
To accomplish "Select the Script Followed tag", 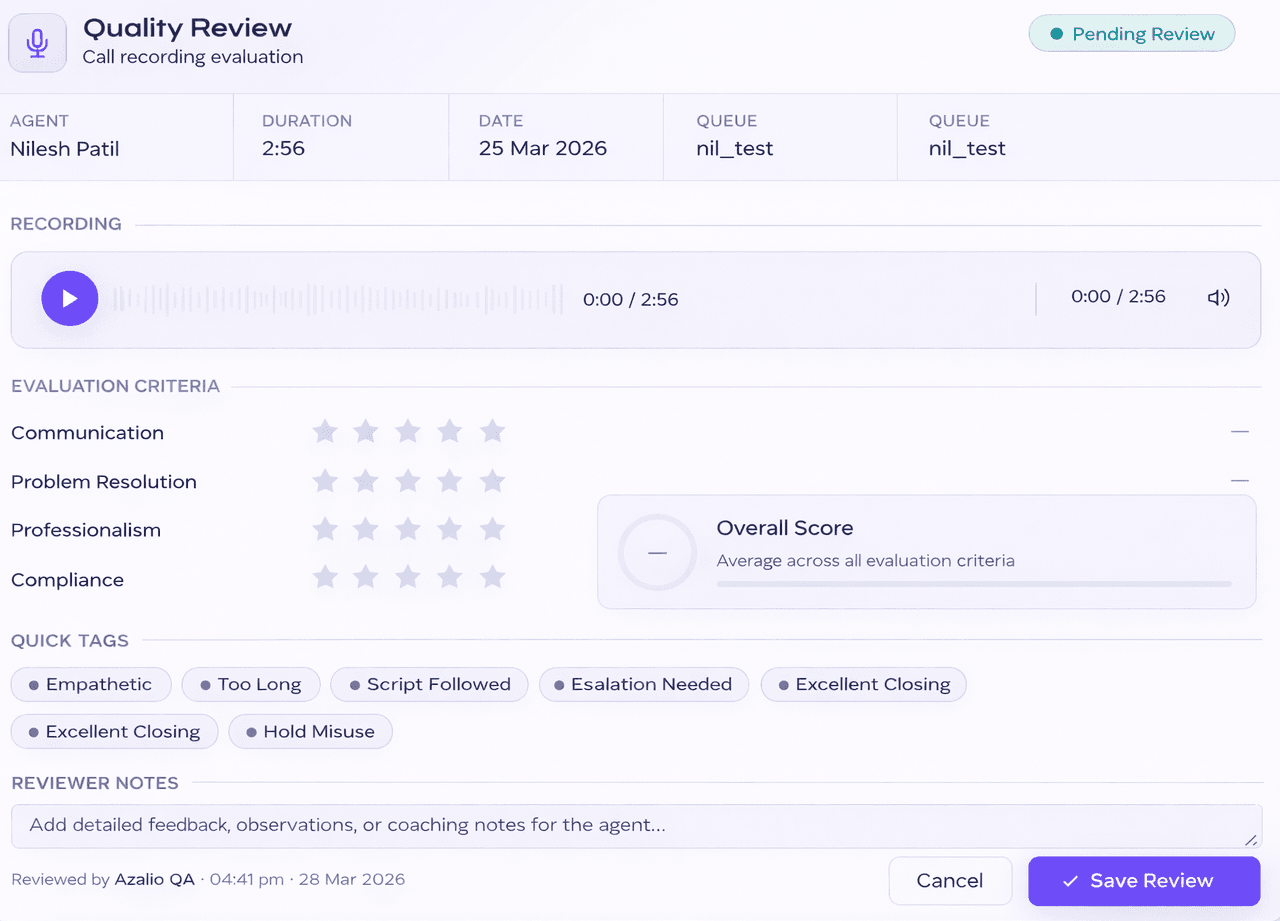I will pos(428,684).
